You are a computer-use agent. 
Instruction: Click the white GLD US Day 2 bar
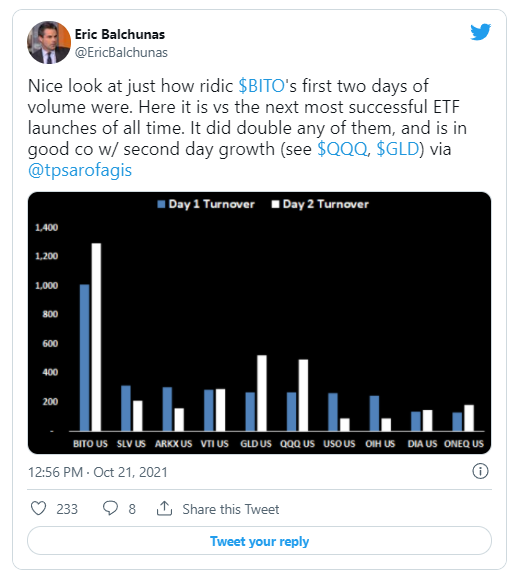(x=262, y=393)
